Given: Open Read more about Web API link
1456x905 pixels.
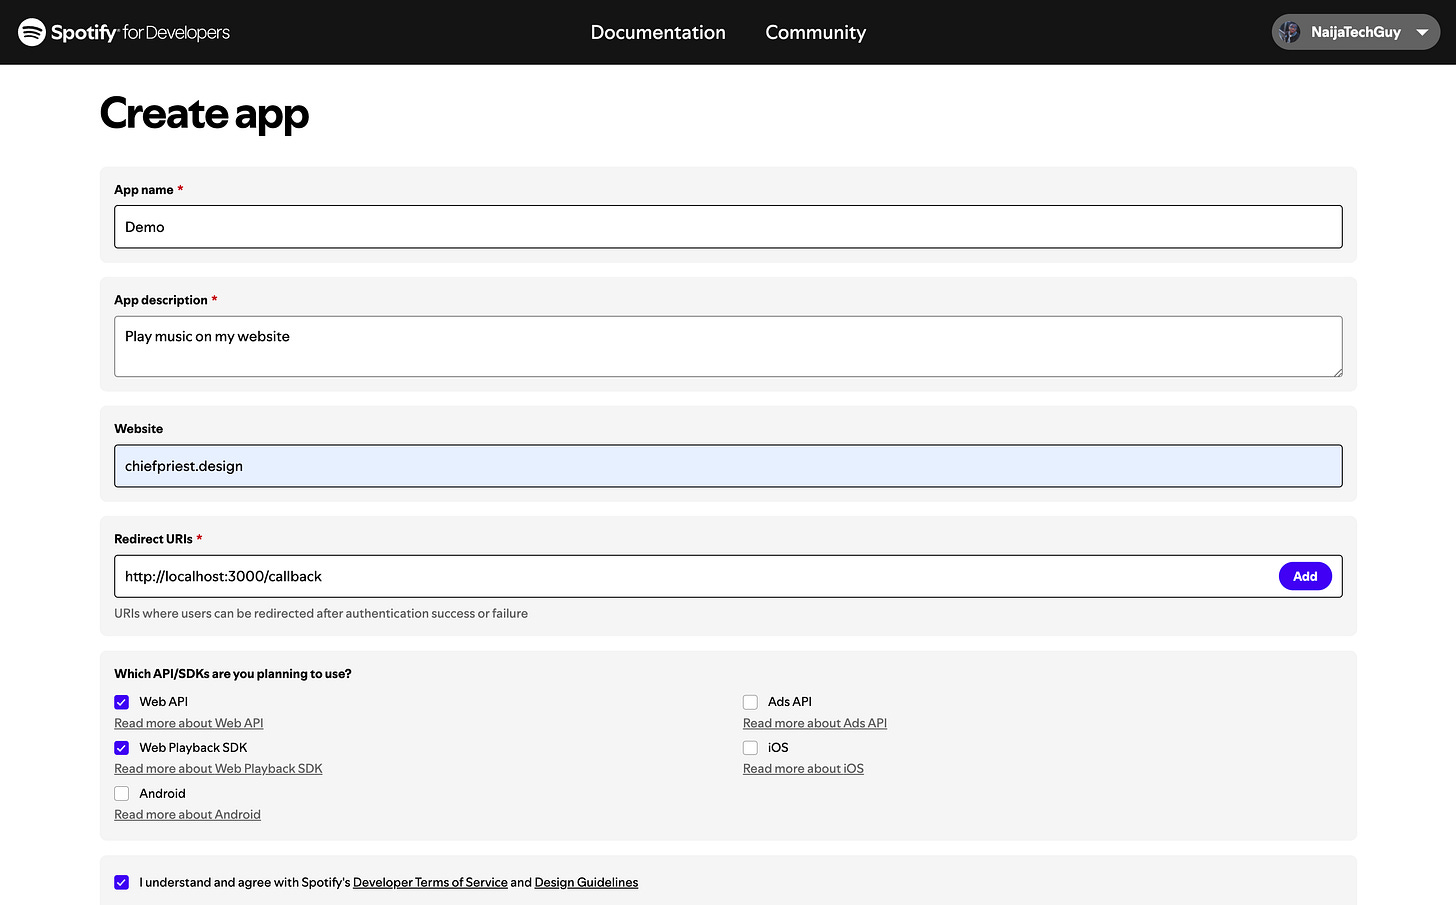Looking at the screenshot, I should pos(189,723).
